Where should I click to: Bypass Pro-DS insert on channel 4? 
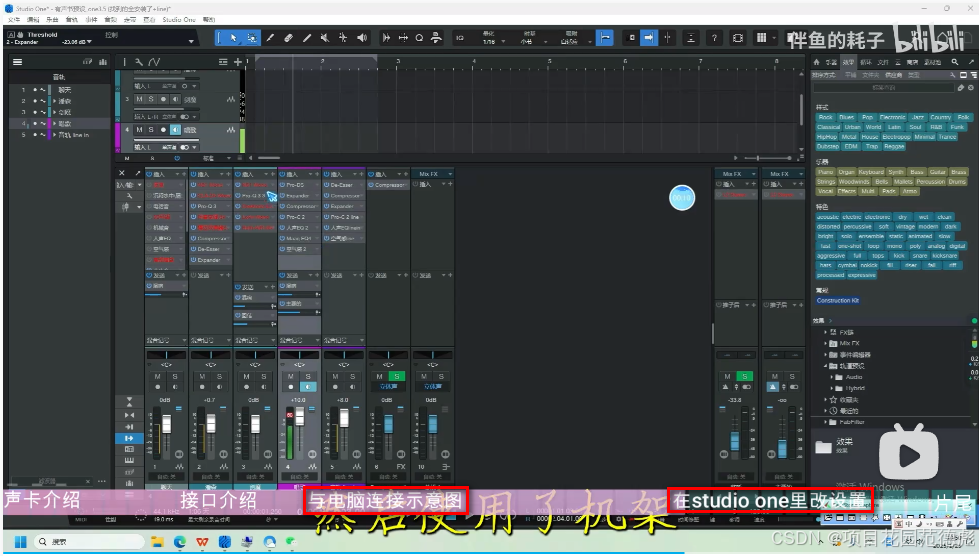coord(282,185)
